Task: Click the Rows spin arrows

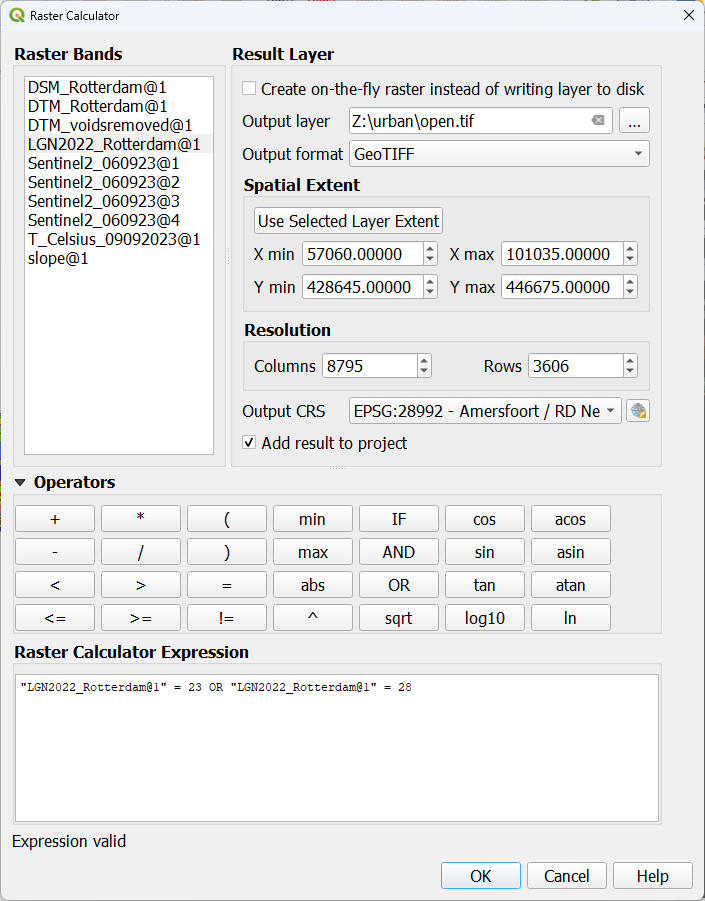Action: [630, 365]
